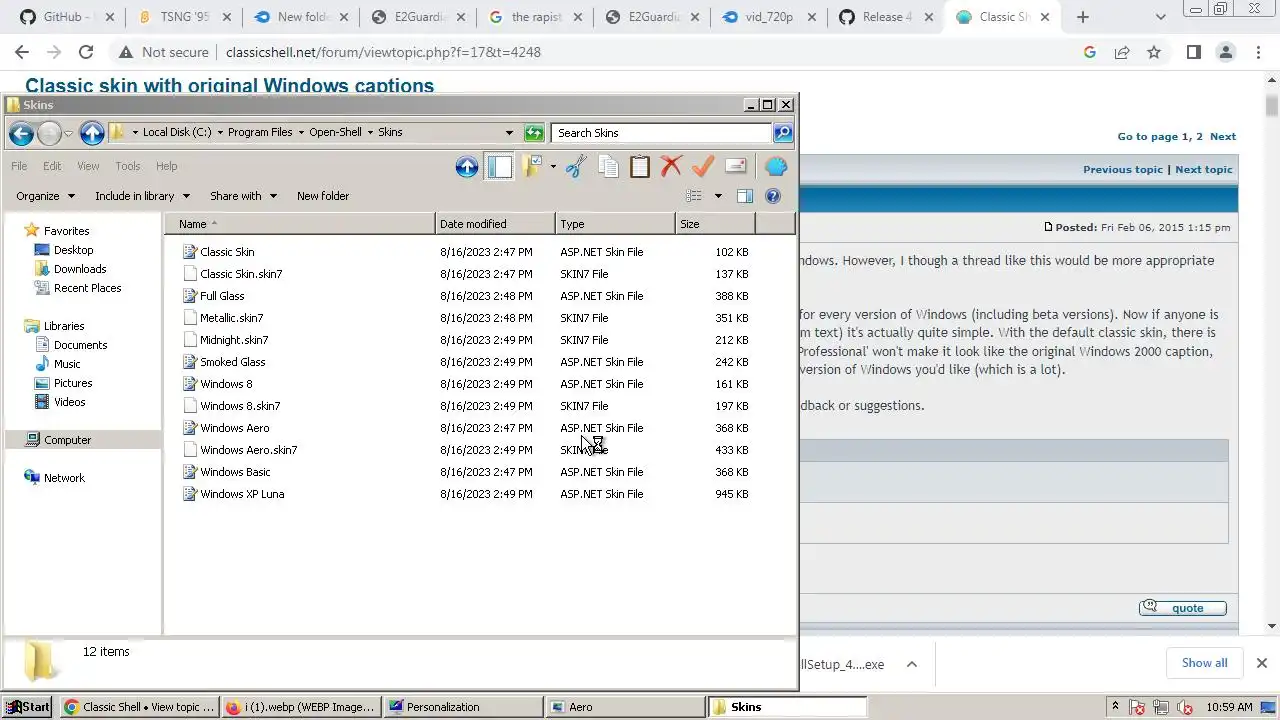Open the recent pages dropdown arrow
This screenshot has height=720, width=1280.
(68, 133)
